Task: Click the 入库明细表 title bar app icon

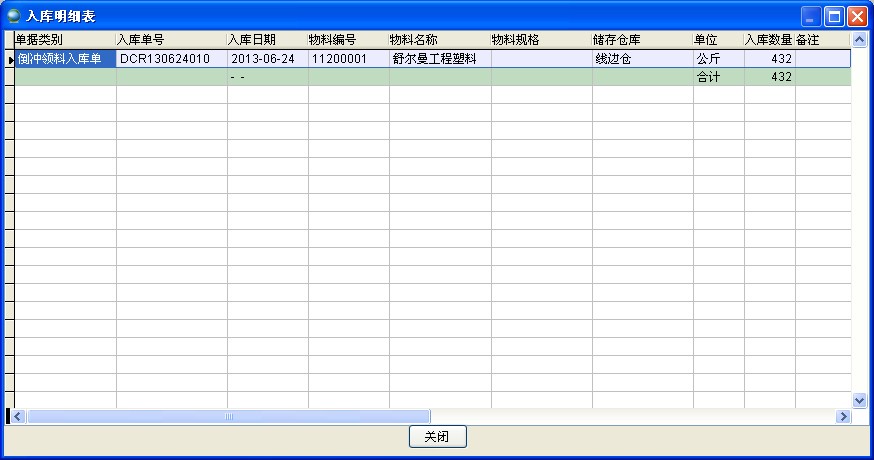Action: [x=14, y=16]
